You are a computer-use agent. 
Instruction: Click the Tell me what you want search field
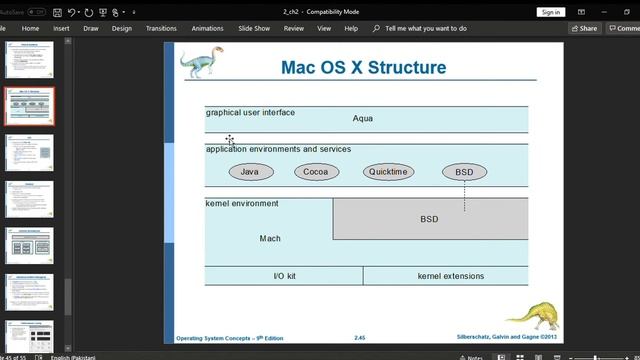pos(426,29)
